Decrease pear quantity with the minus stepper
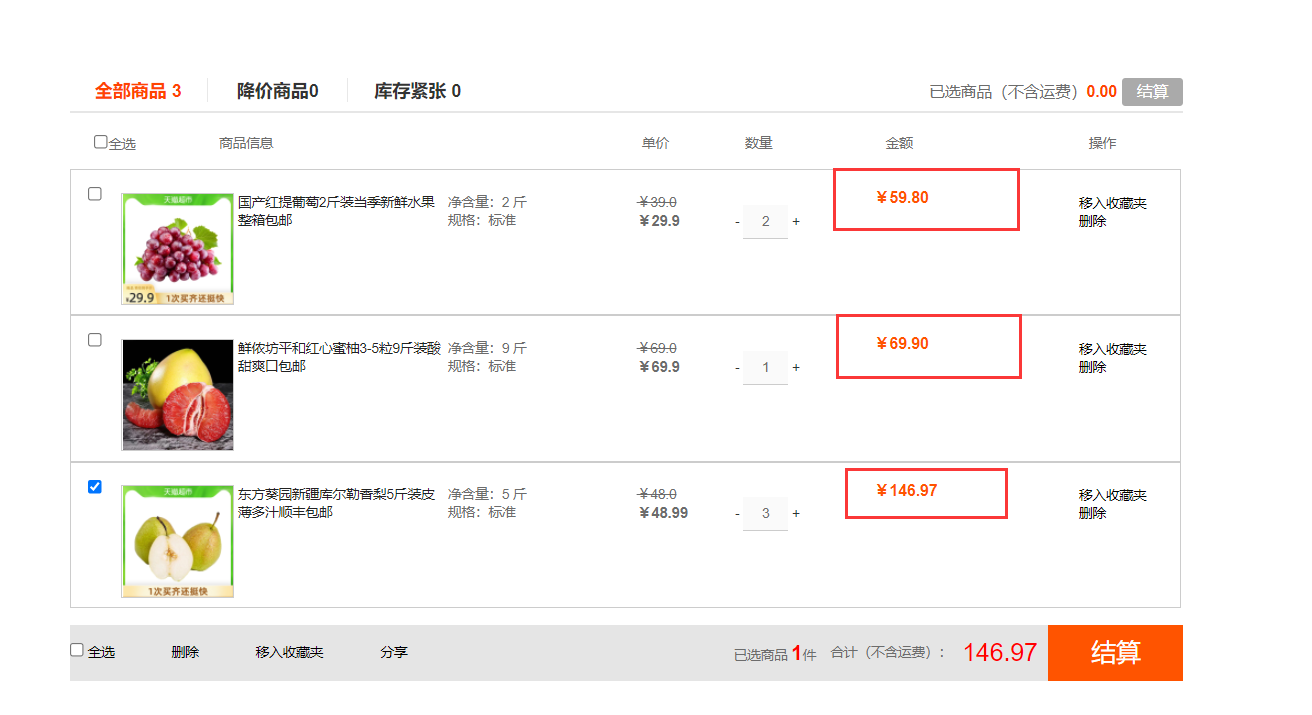The width and height of the screenshot is (1312, 715). [x=737, y=513]
